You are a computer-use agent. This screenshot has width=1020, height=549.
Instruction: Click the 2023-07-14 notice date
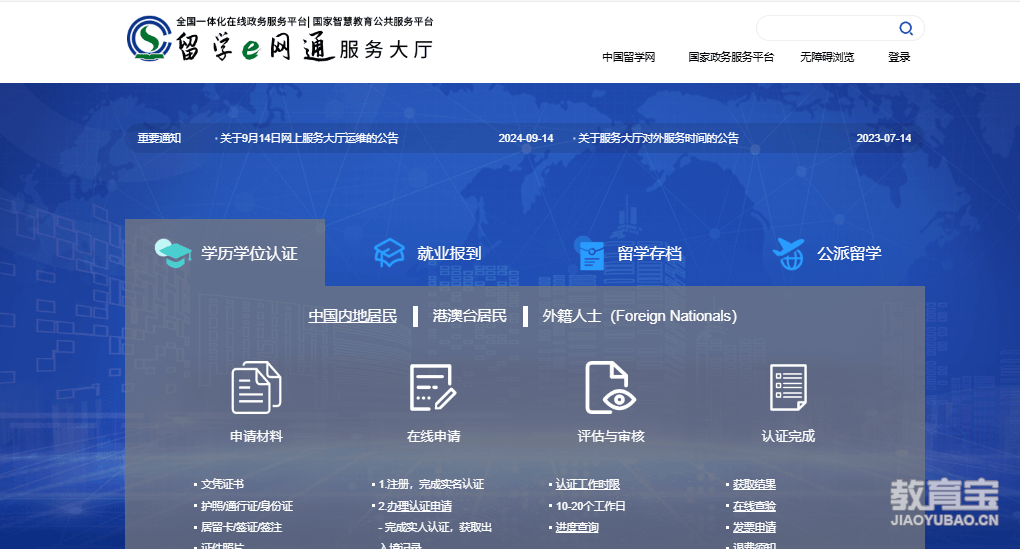pyautogui.click(x=883, y=138)
